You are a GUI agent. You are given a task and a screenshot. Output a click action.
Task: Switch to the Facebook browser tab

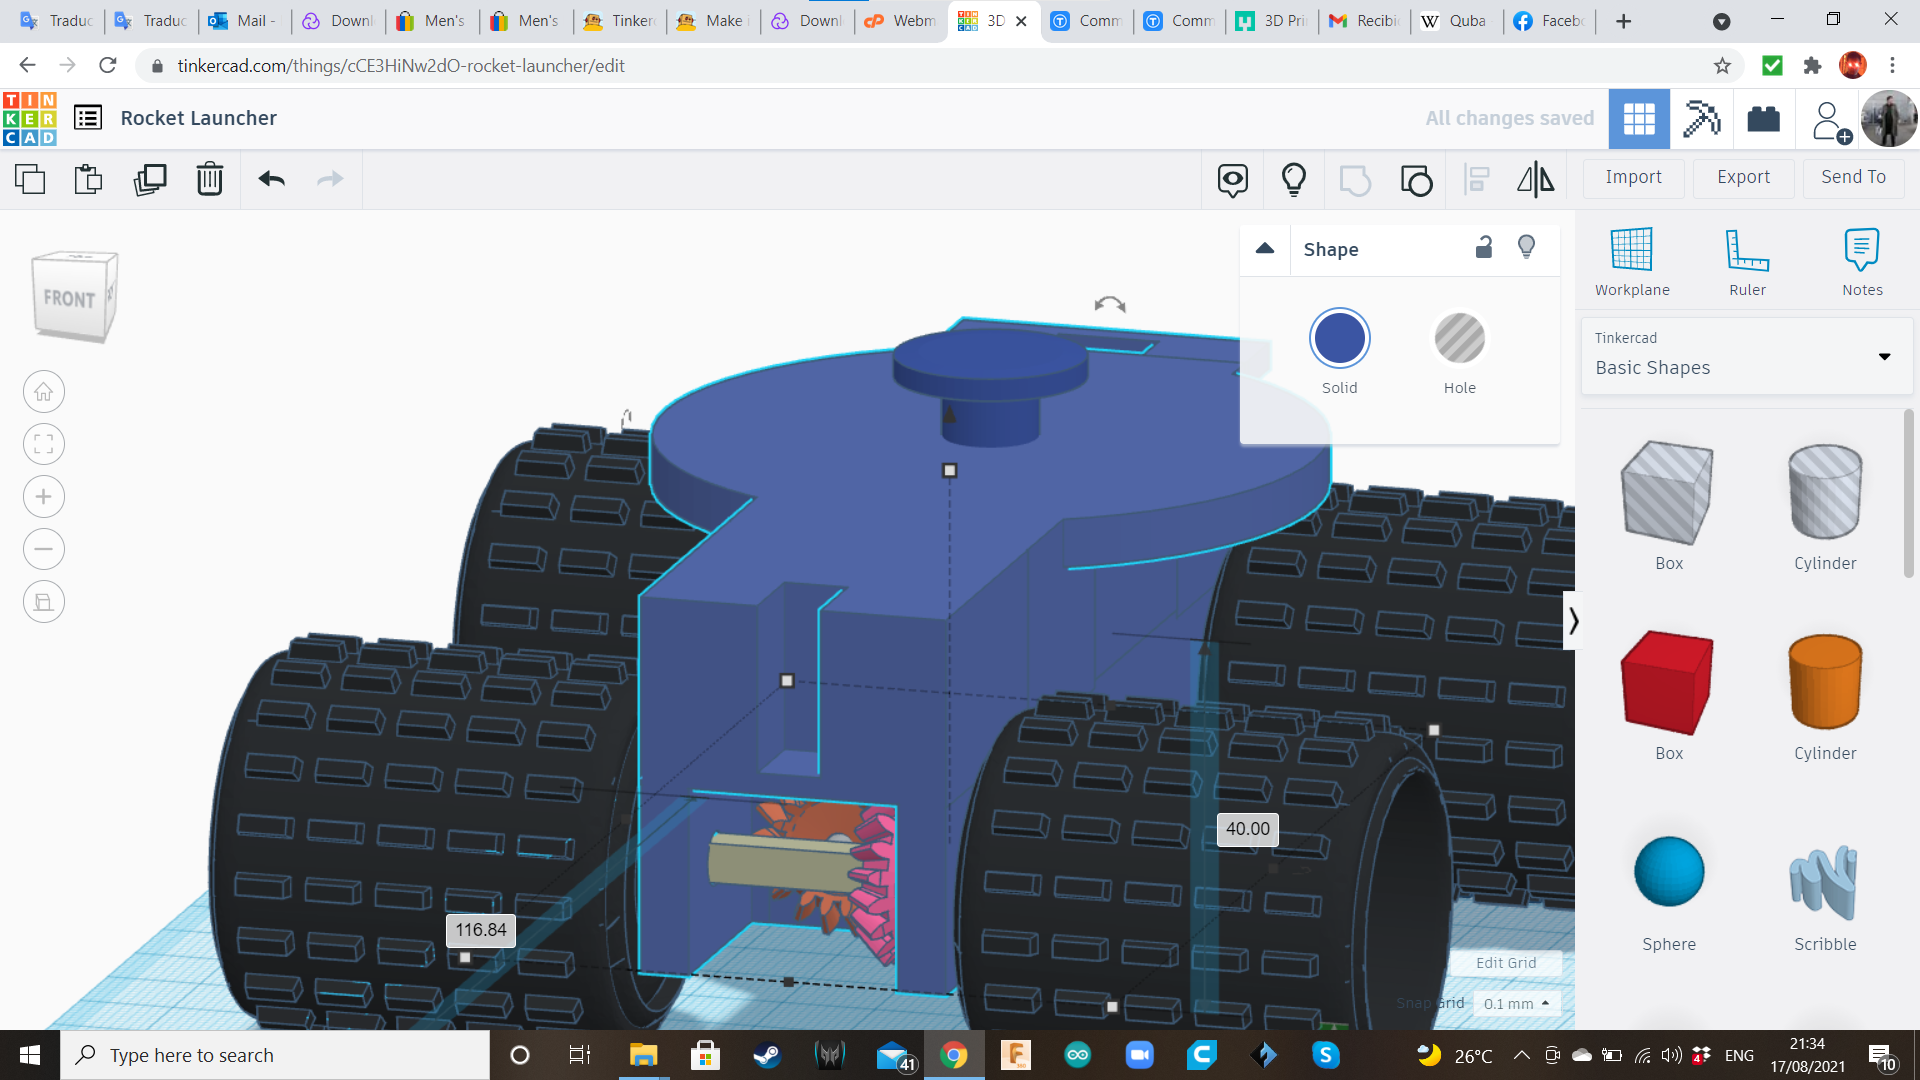(1549, 21)
